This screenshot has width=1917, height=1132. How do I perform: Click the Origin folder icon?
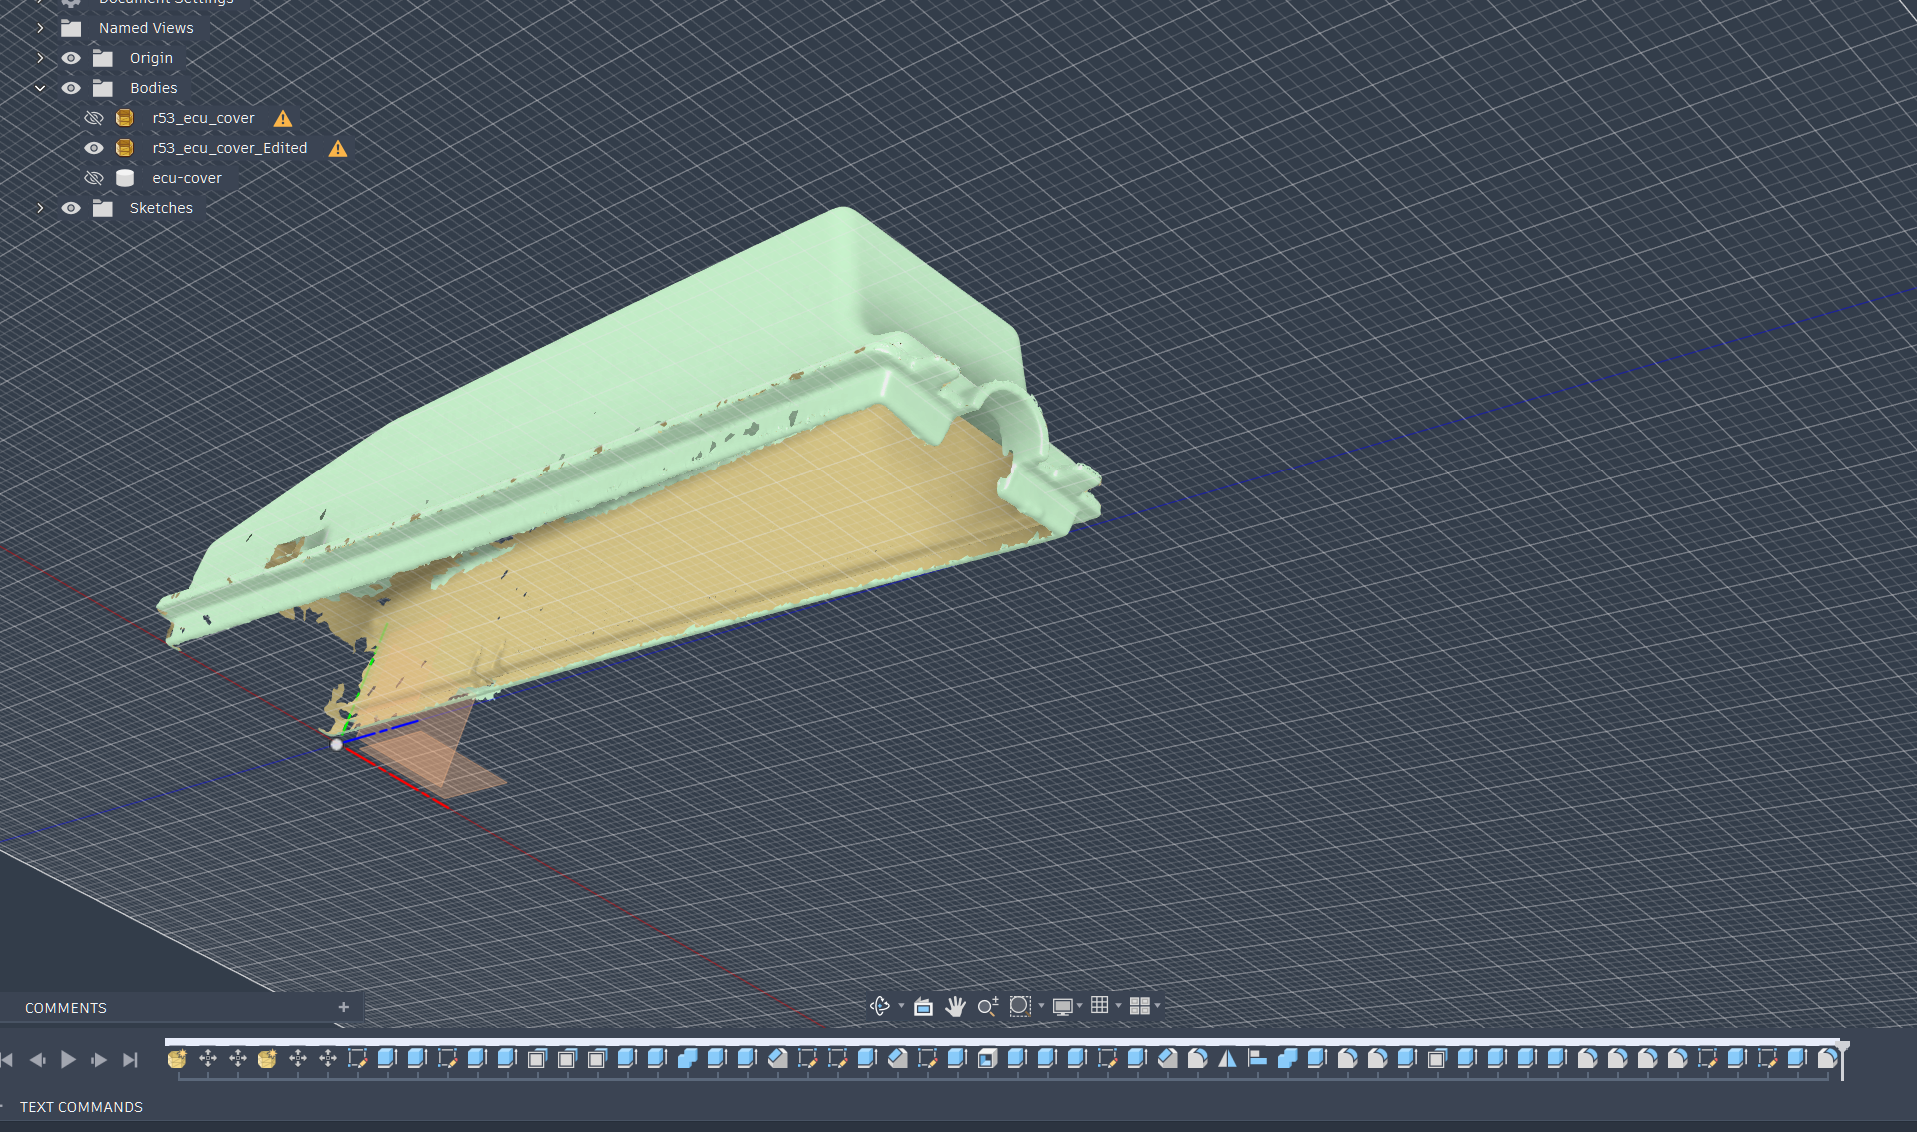point(103,58)
